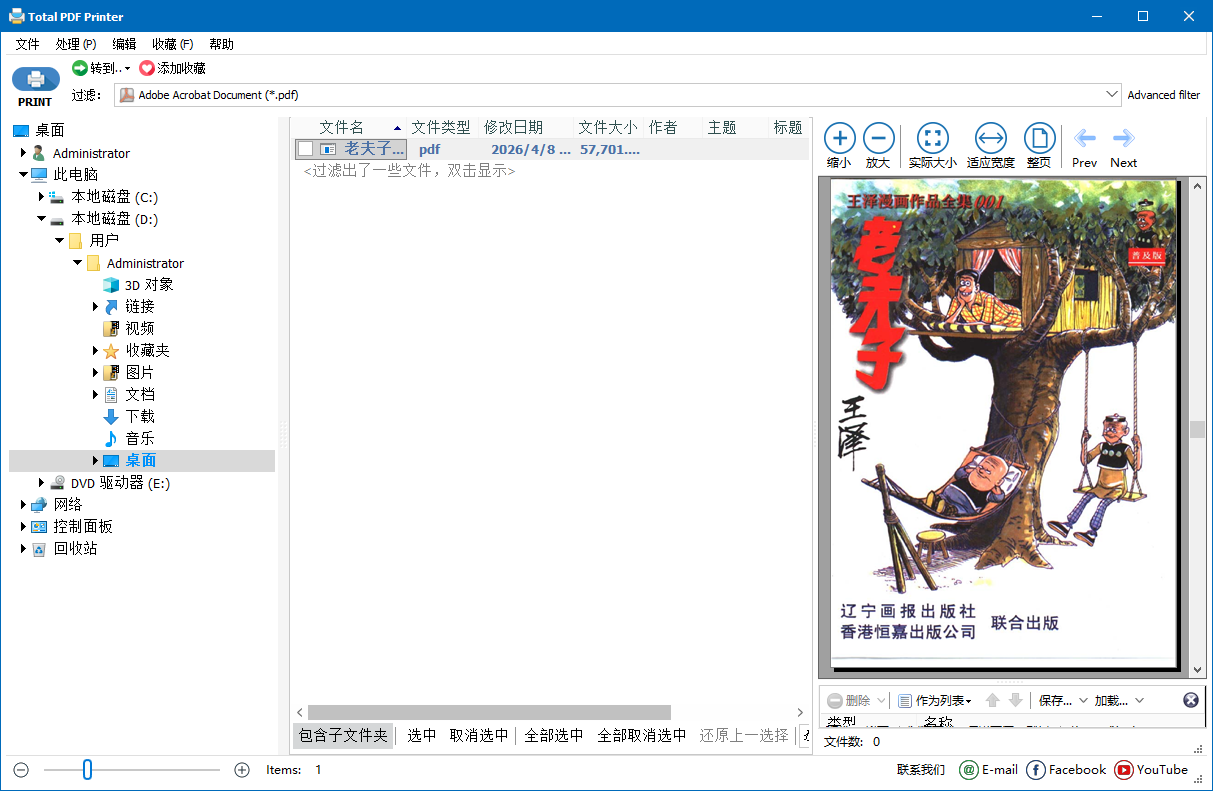Click the 缩小 plus-circle zoom icon
Viewport: 1213px width, 791px height.
839,138
